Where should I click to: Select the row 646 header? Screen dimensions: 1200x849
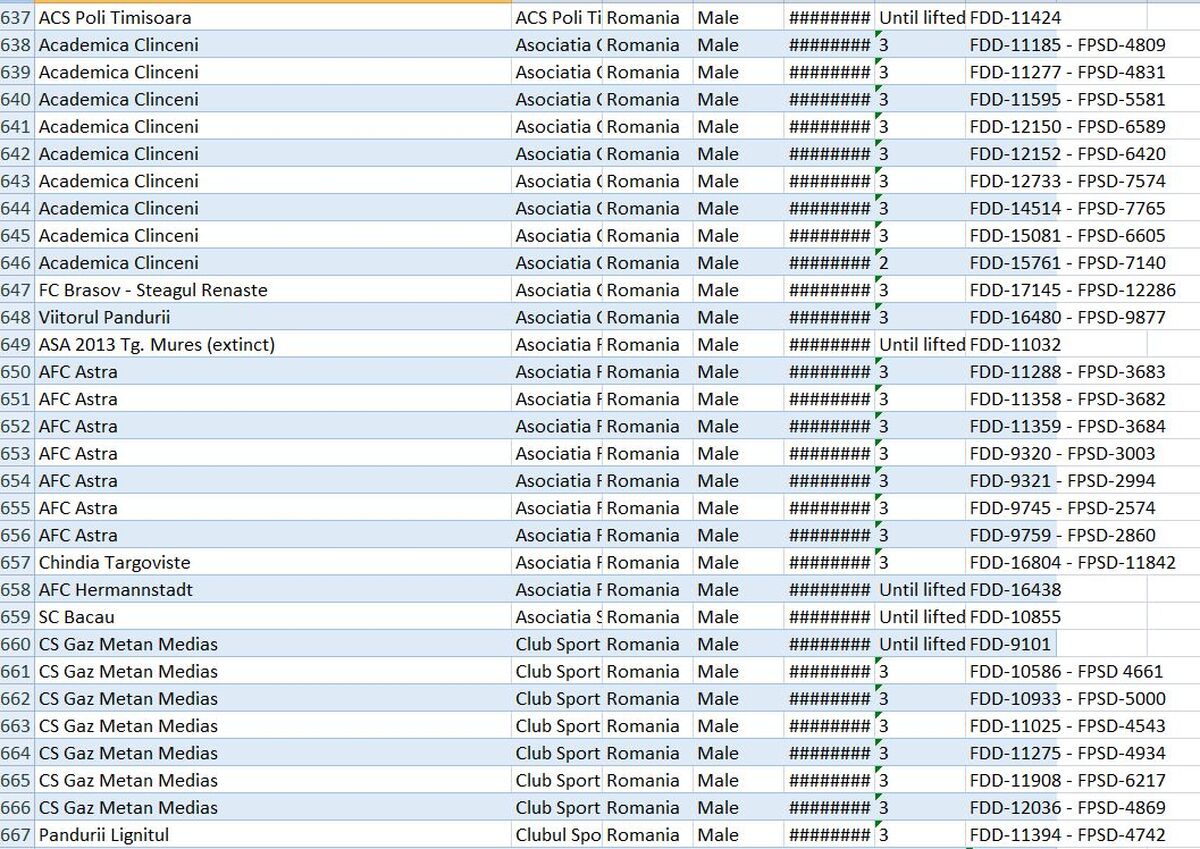pyautogui.click(x=17, y=262)
